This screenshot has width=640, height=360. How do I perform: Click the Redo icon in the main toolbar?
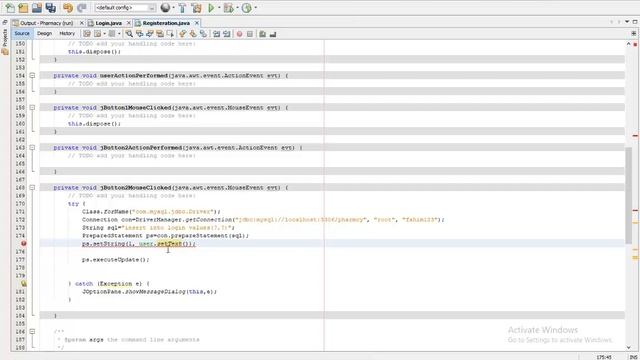pos(82,7)
